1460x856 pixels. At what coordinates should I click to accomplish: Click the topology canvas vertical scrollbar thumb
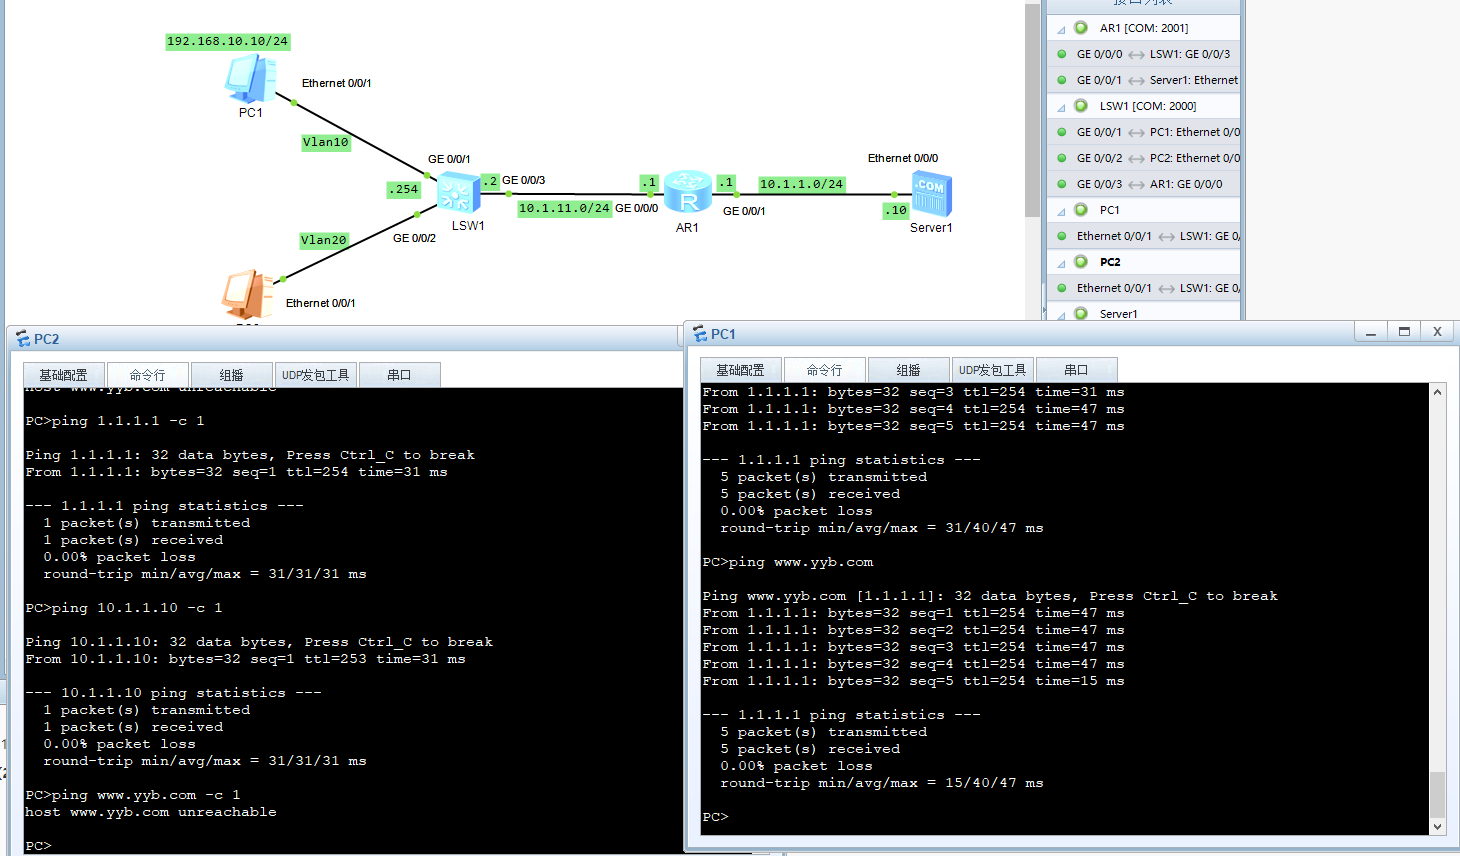(1032, 110)
